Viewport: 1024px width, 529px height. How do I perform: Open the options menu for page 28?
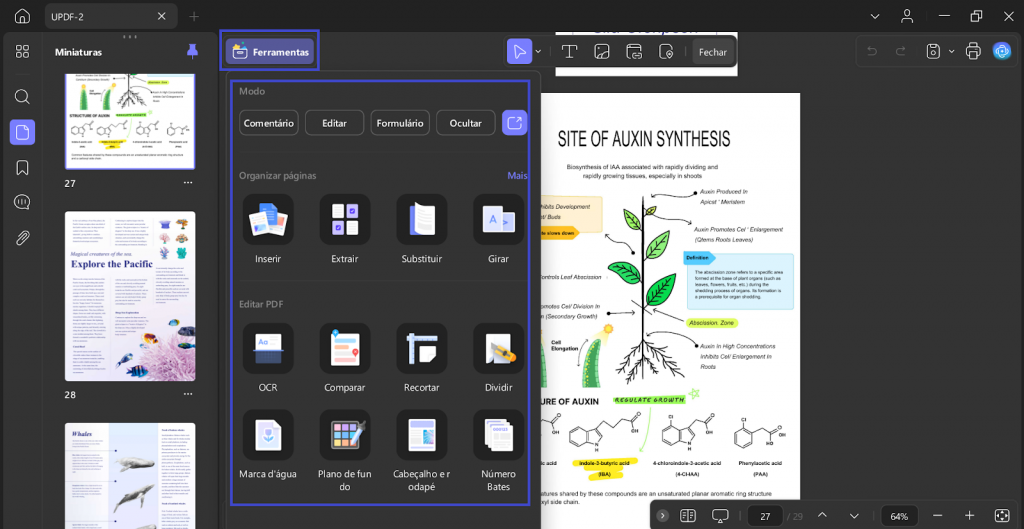click(x=188, y=394)
